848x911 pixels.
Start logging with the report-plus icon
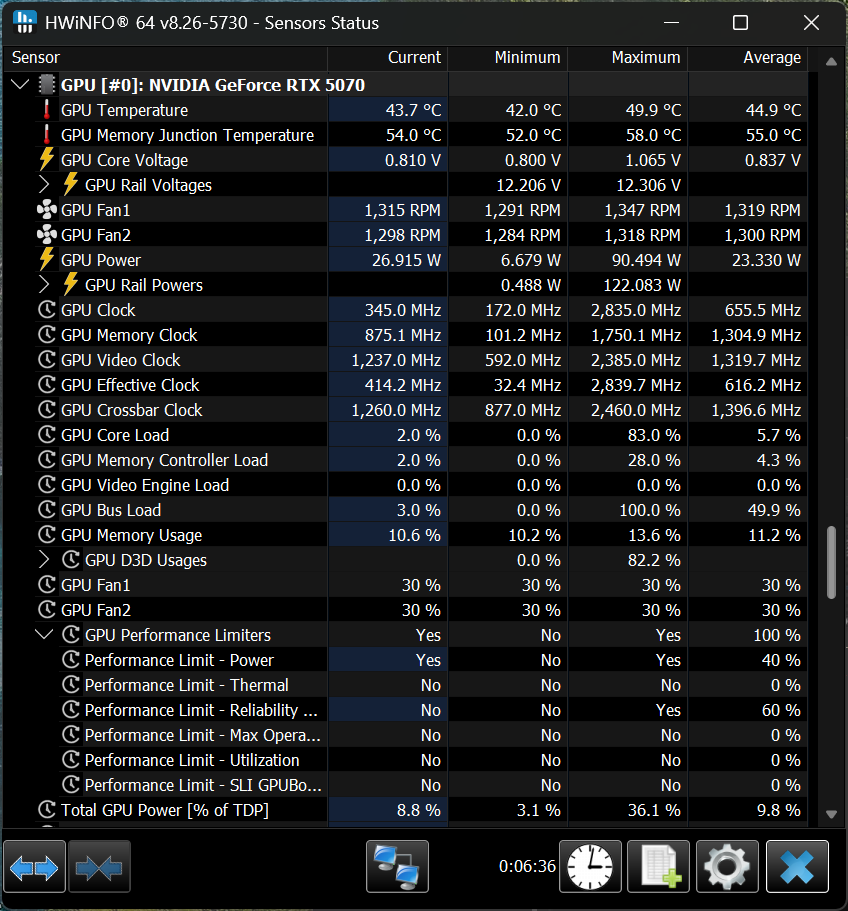coord(658,866)
